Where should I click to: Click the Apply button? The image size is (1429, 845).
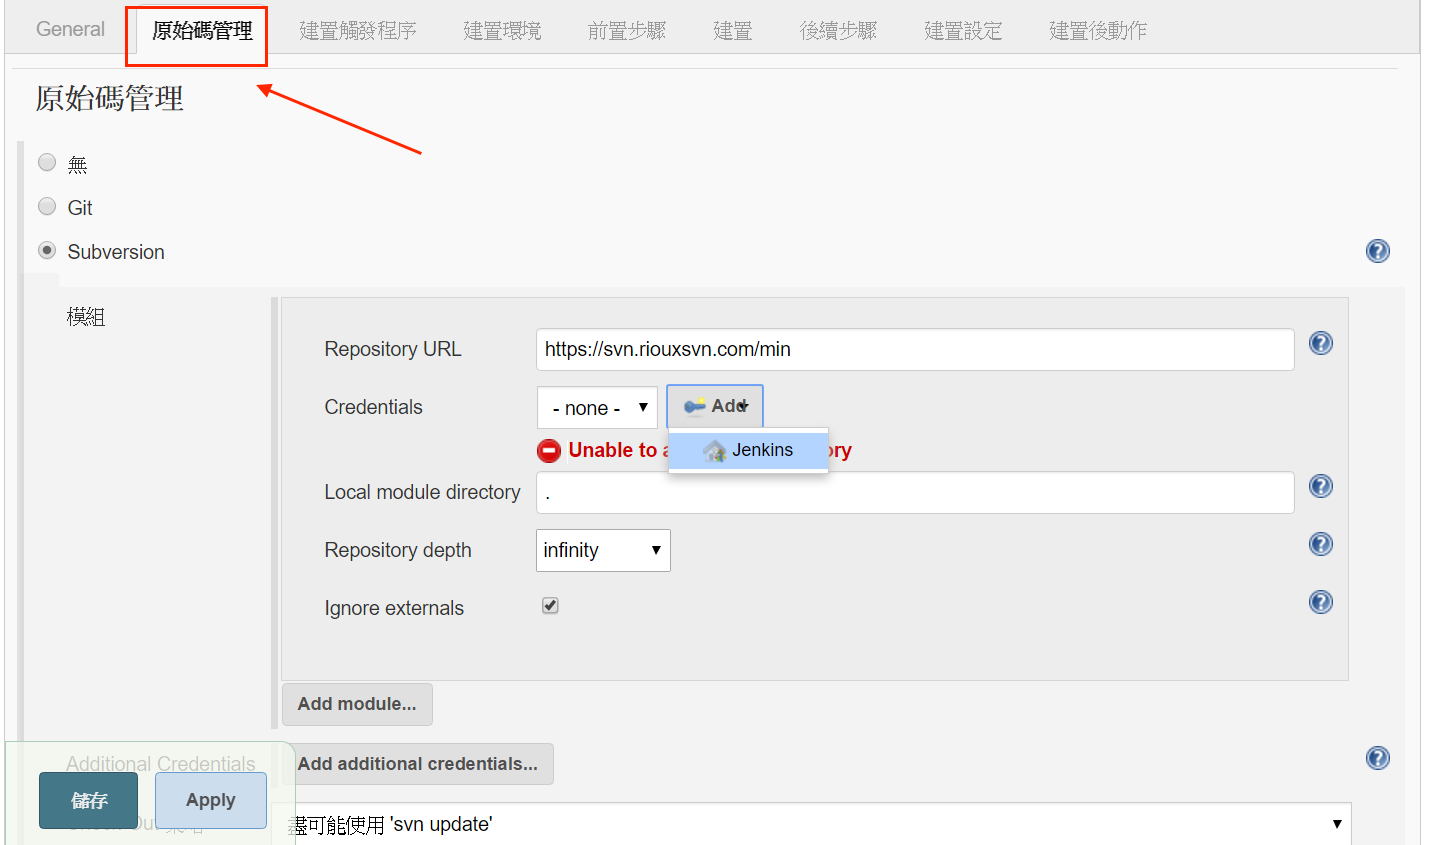point(211,800)
